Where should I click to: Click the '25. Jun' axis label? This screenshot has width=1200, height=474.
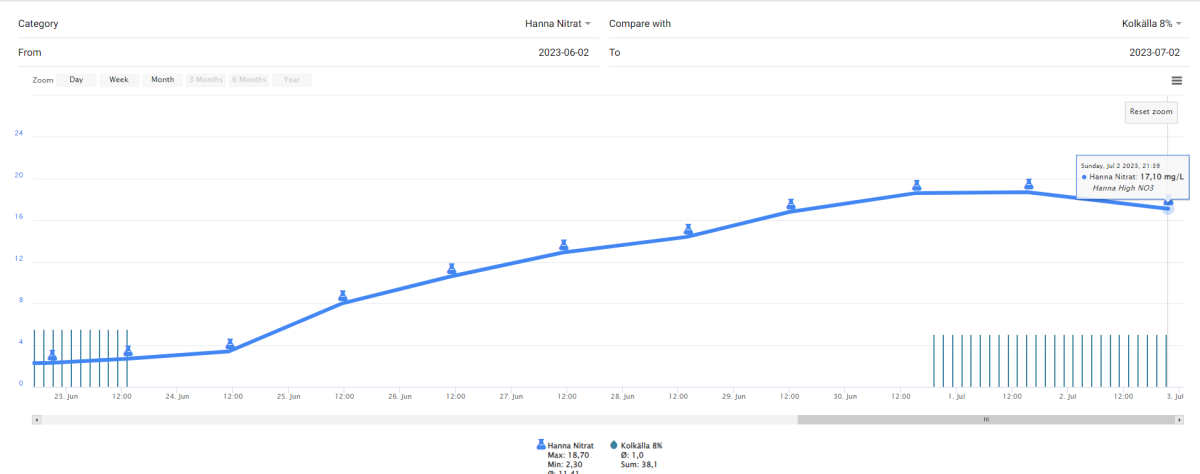[x=288, y=397]
